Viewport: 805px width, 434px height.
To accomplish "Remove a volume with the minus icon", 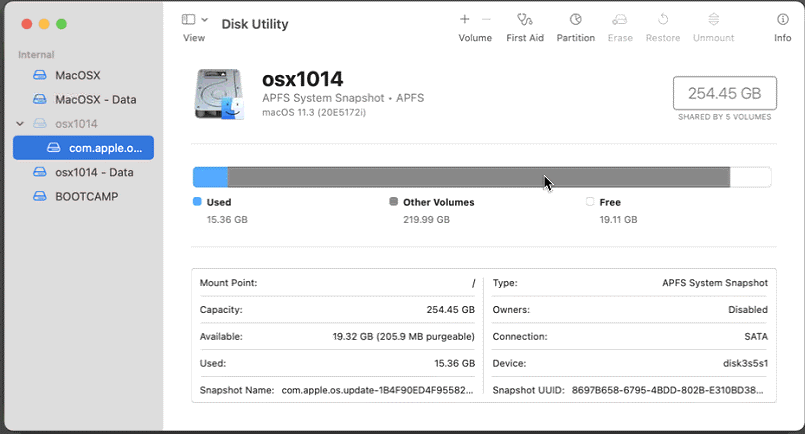I will click(x=486, y=19).
